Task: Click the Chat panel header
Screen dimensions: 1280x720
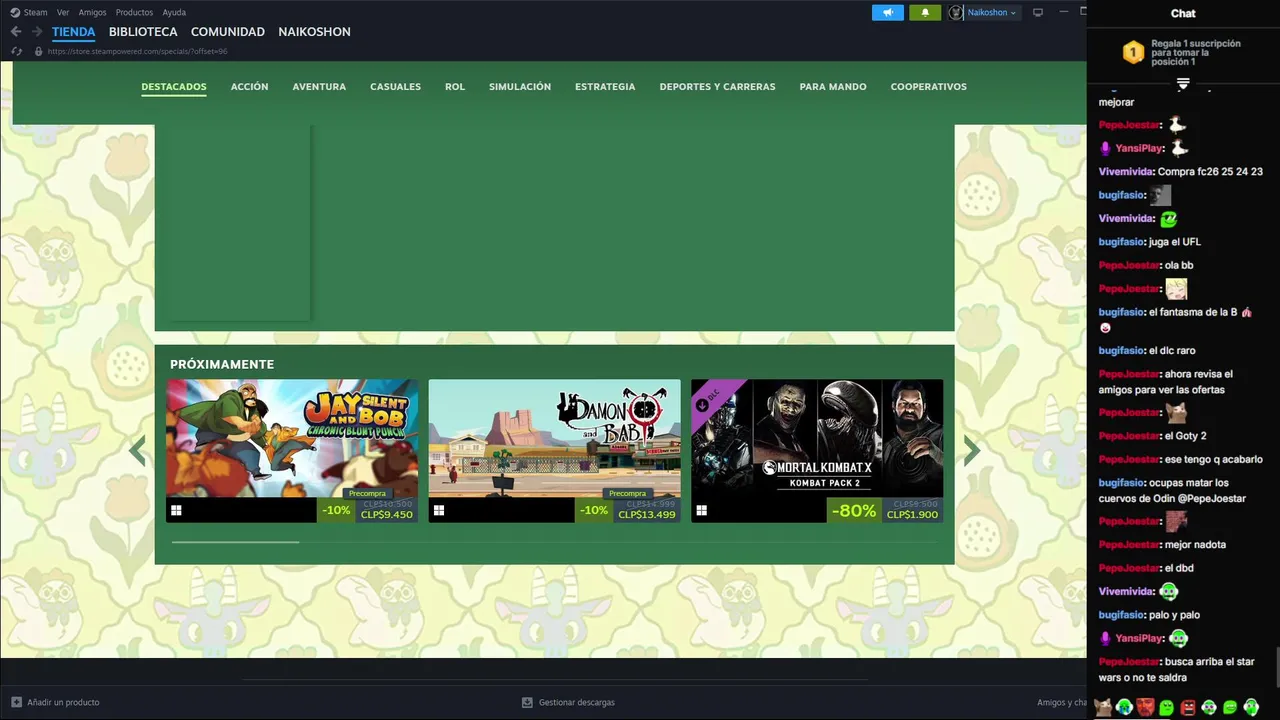Action: click(x=1183, y=13)
